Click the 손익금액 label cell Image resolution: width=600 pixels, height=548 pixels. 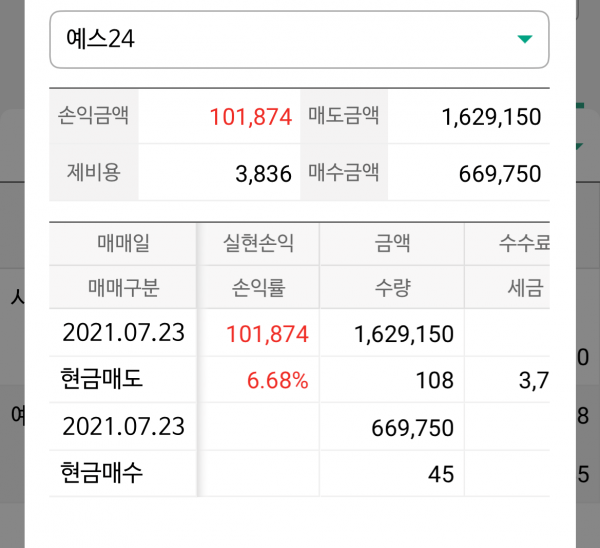(x=93, y=116)
